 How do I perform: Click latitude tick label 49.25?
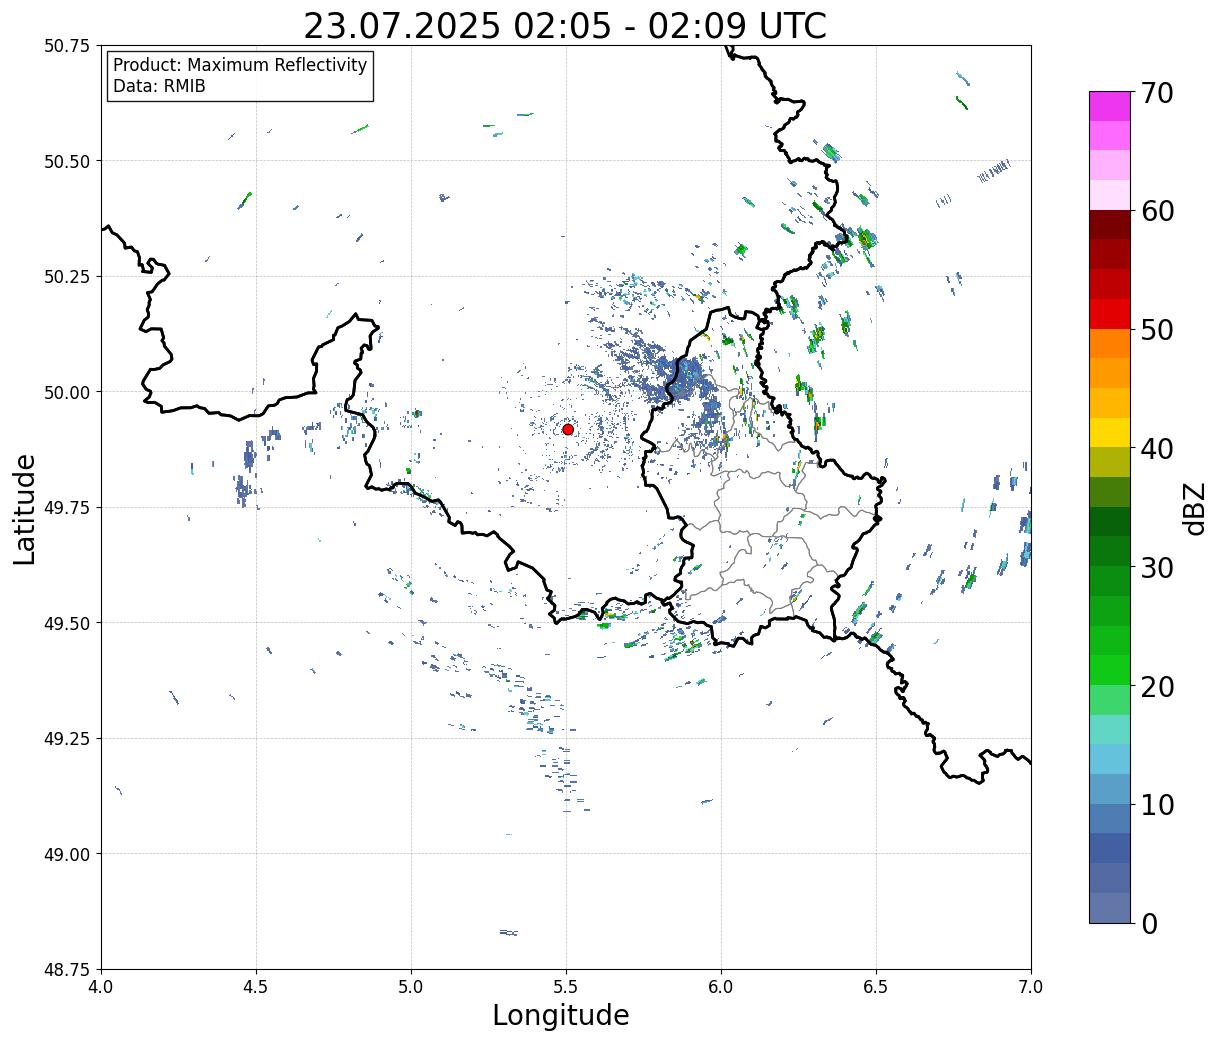[67, 739]
